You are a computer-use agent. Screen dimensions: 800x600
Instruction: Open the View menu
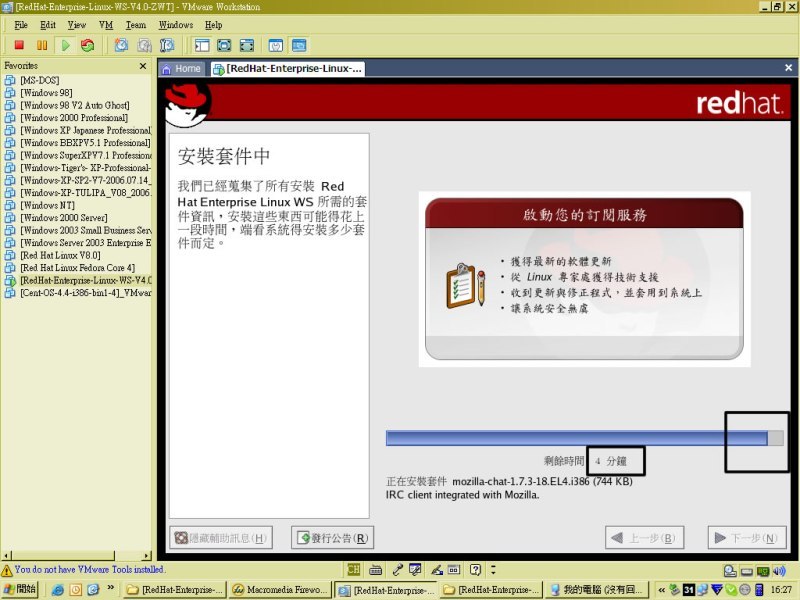[x=77, y=24]
